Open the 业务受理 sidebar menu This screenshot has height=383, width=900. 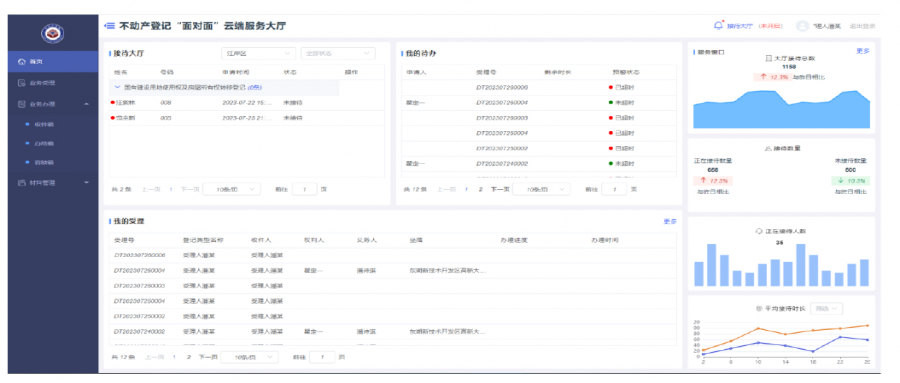(x=53, y=83)
